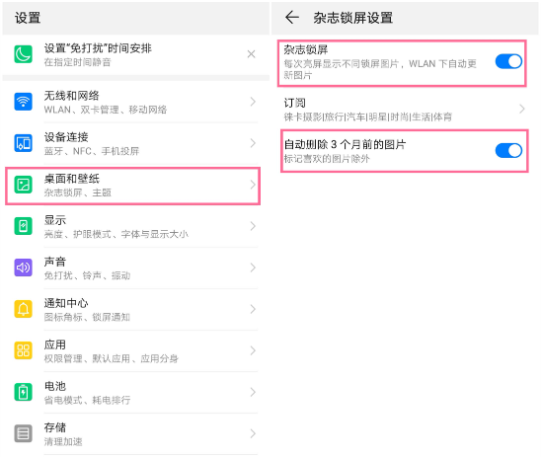
Task: Go back using the arrow beside 杂志锁屏设置
Action: (x=292, y=17)
